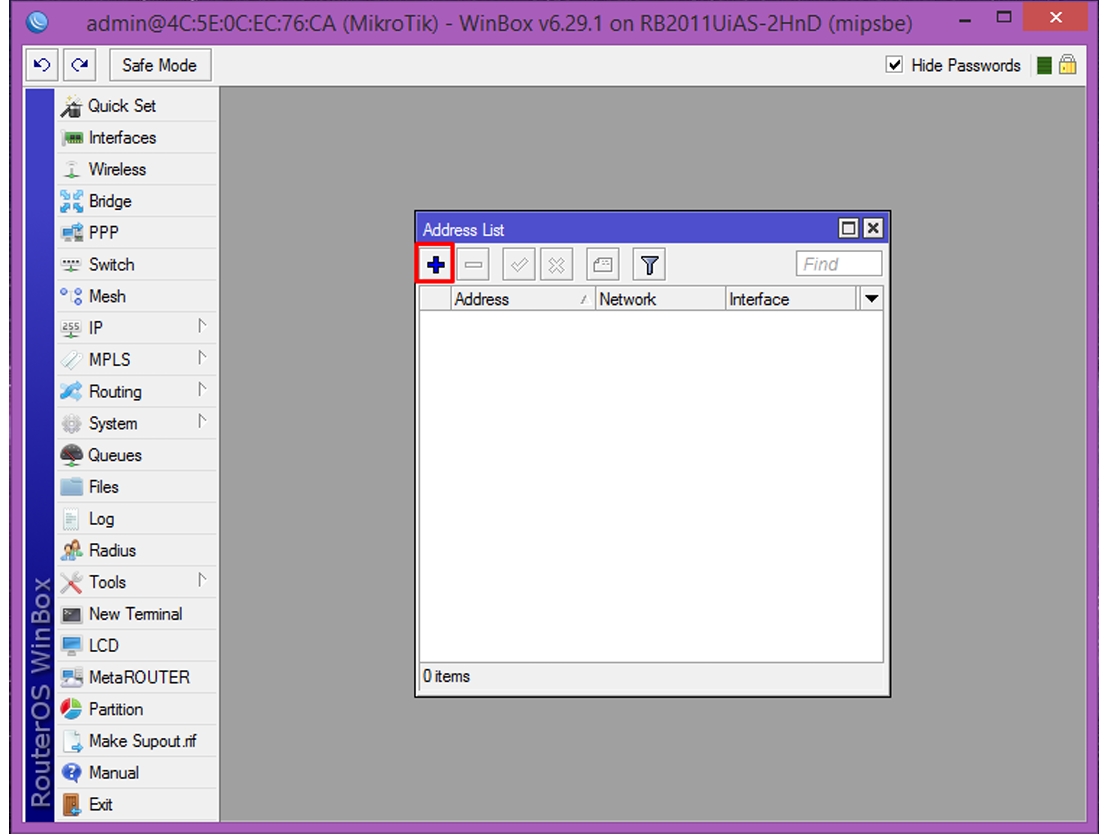Open the Interfaces menu item
This screenshot has height=840, width=1106.
136,138
